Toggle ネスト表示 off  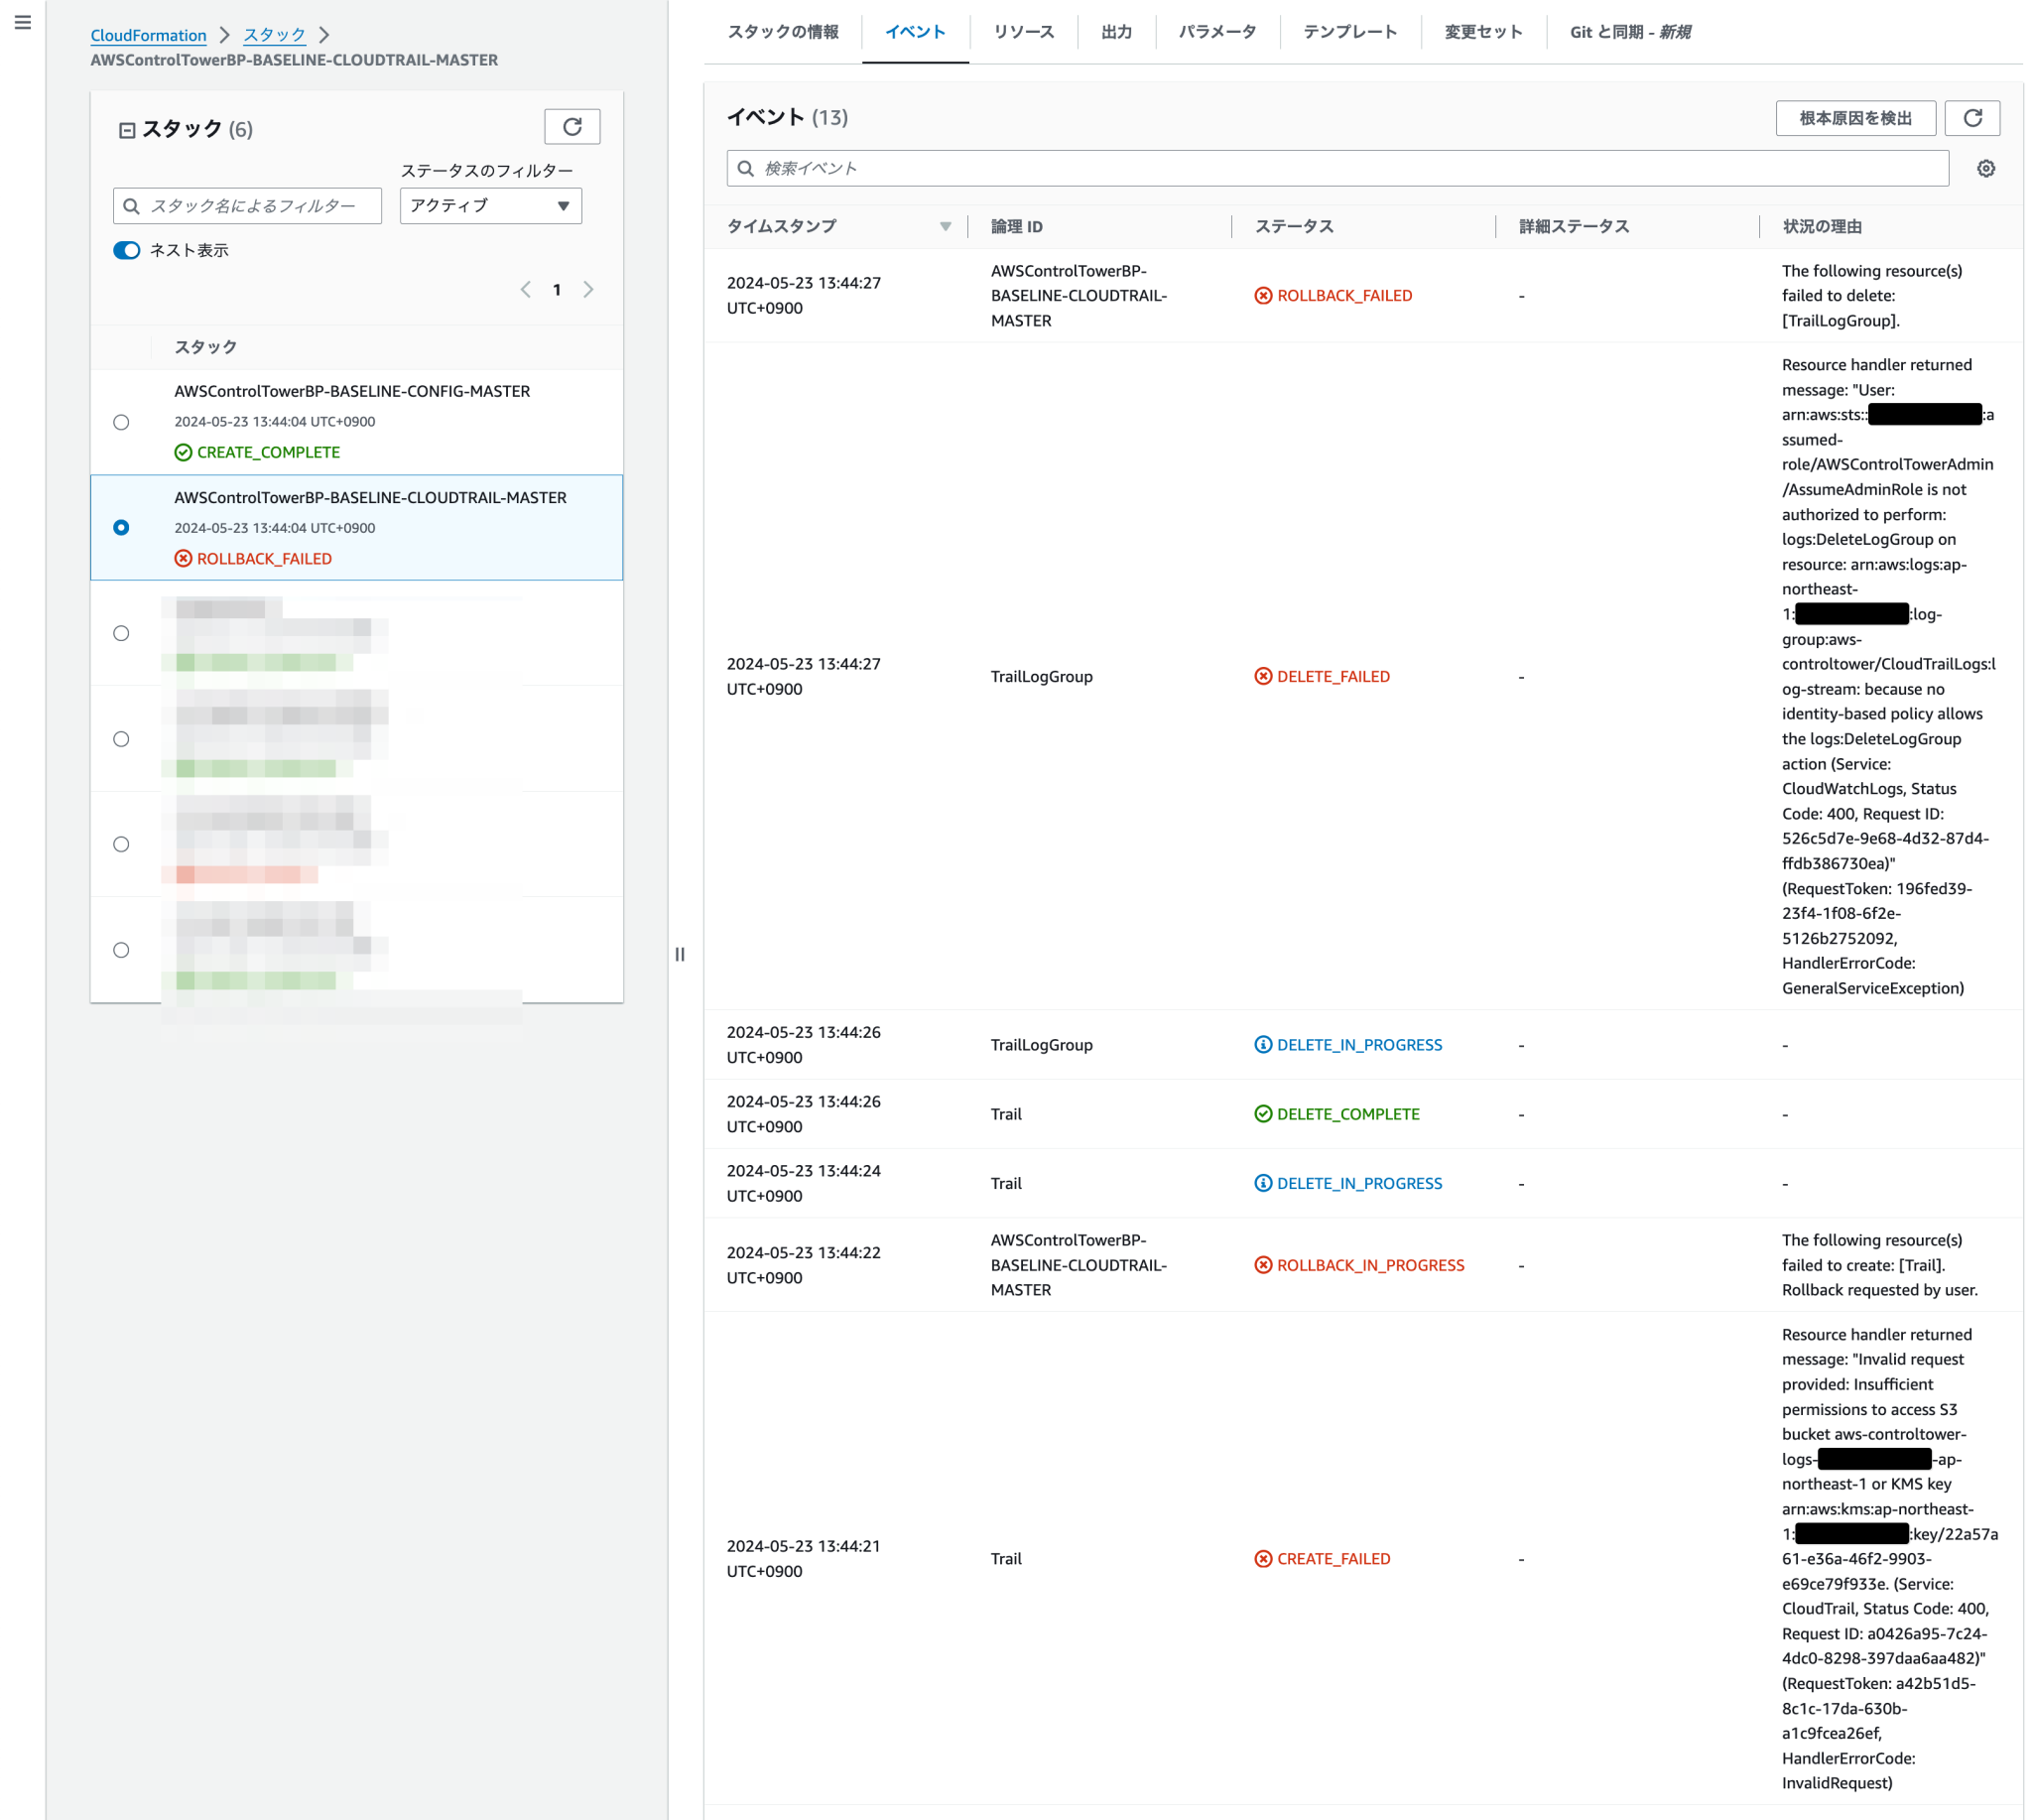126,250
